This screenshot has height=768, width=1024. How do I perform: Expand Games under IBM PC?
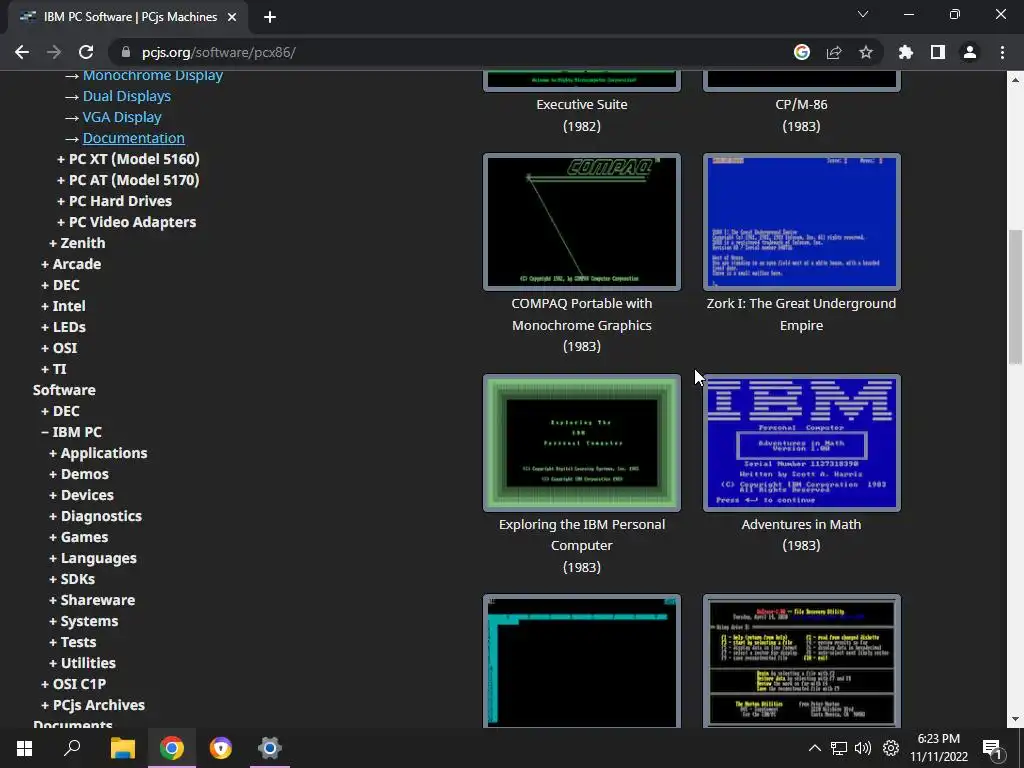[78, 537]
